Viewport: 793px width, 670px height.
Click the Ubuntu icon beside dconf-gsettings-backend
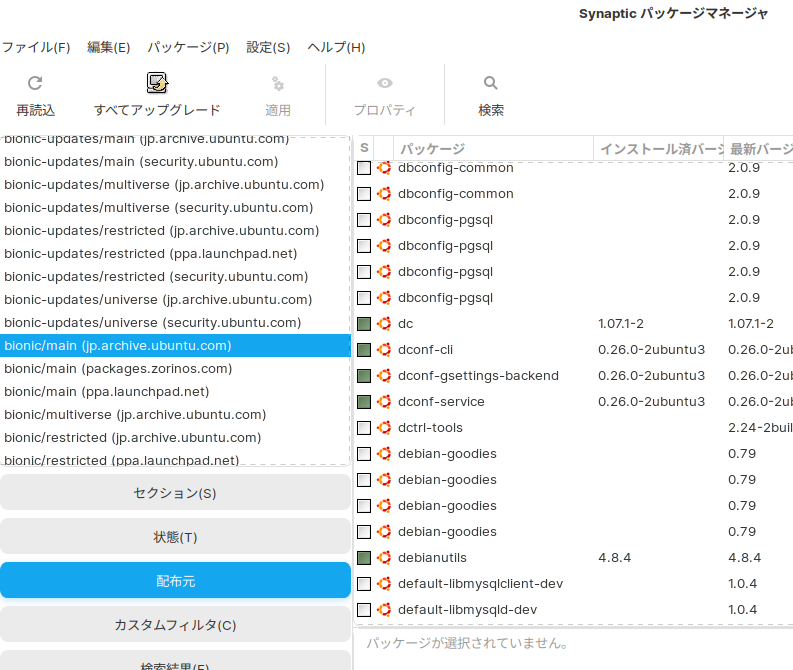[x=384, y=376]
